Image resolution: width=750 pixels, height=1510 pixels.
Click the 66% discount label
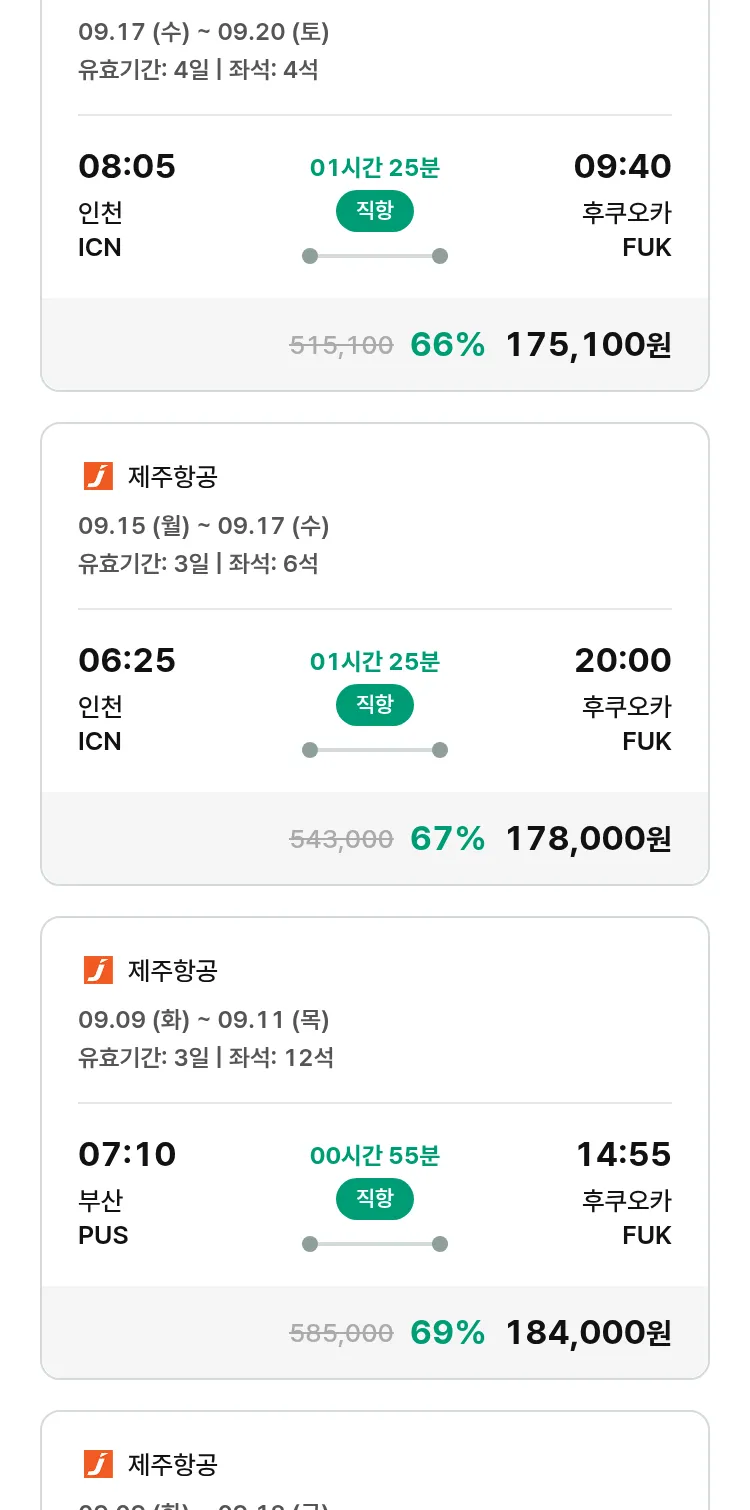click(447, 345)
